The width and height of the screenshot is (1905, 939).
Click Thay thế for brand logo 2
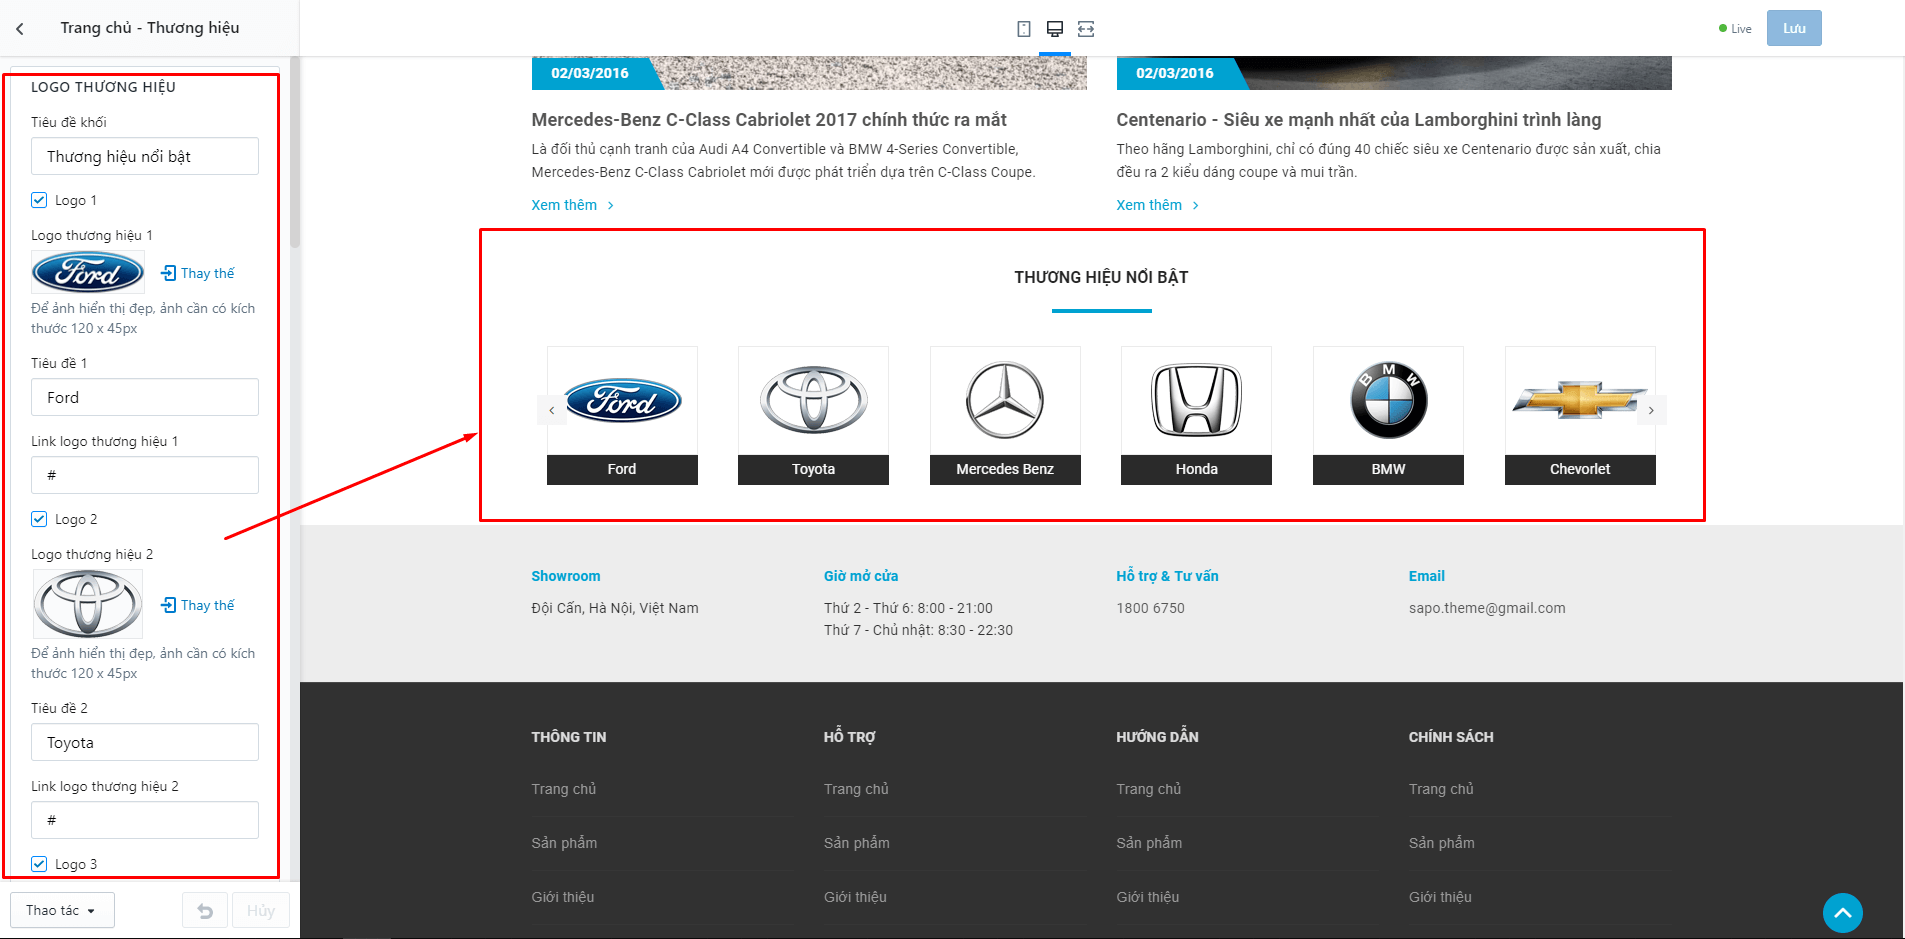[x=198, y=605]
